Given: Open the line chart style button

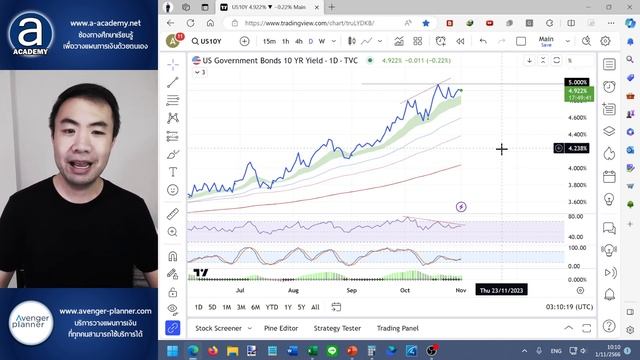Looking at the screenshot, I should [x=367, y=41].
